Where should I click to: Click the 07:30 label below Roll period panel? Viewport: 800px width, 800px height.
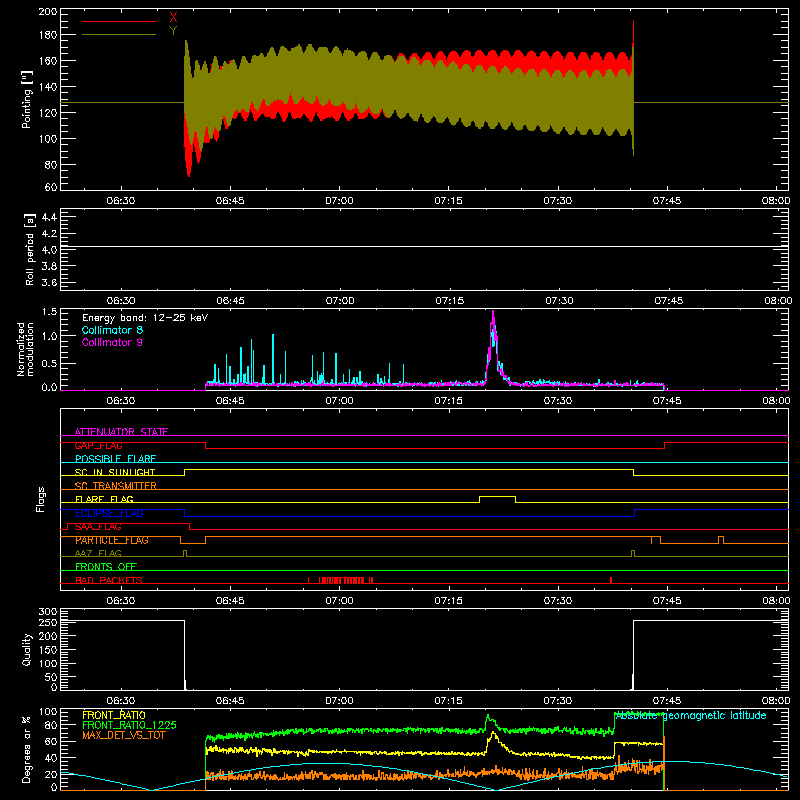coord(559,301)
